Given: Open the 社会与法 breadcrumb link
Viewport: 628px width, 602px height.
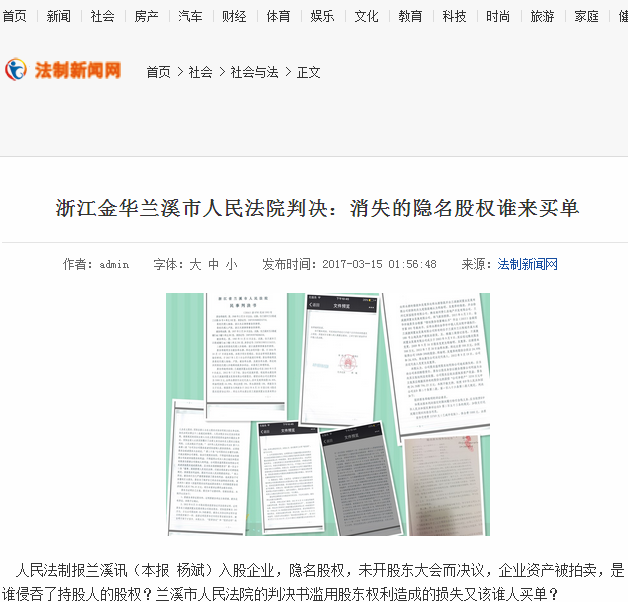Looking at the screenshot, I should 254,72.
